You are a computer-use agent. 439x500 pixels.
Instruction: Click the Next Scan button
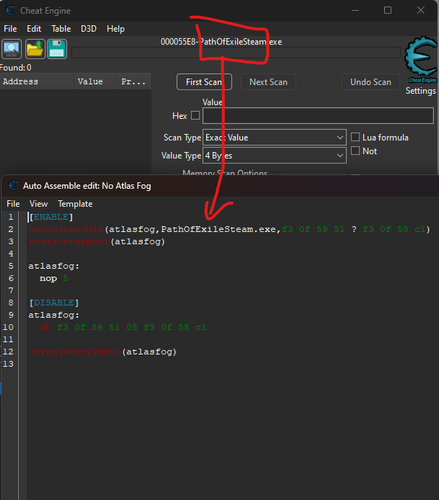(268, 82)
